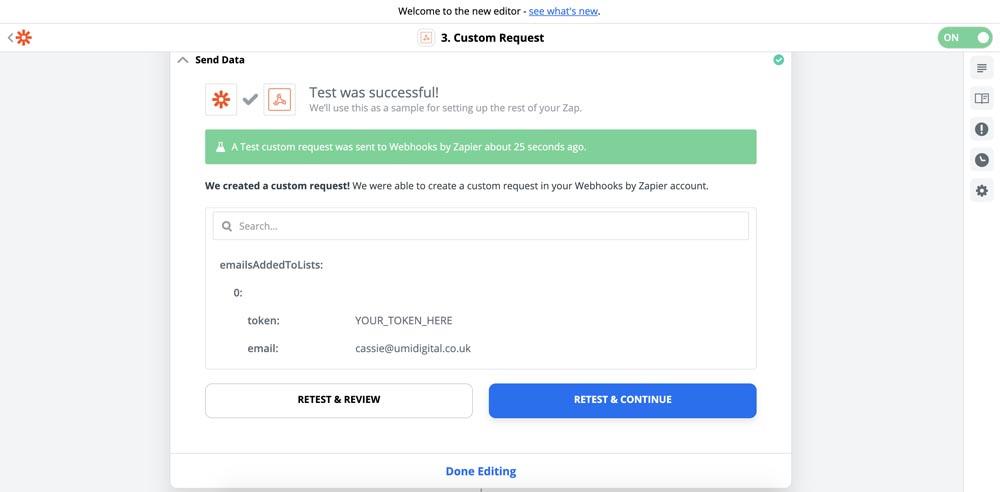Go back using the left chevron arrow
The height and width of the screenshot is (492, 1000).
coord(10,38)
